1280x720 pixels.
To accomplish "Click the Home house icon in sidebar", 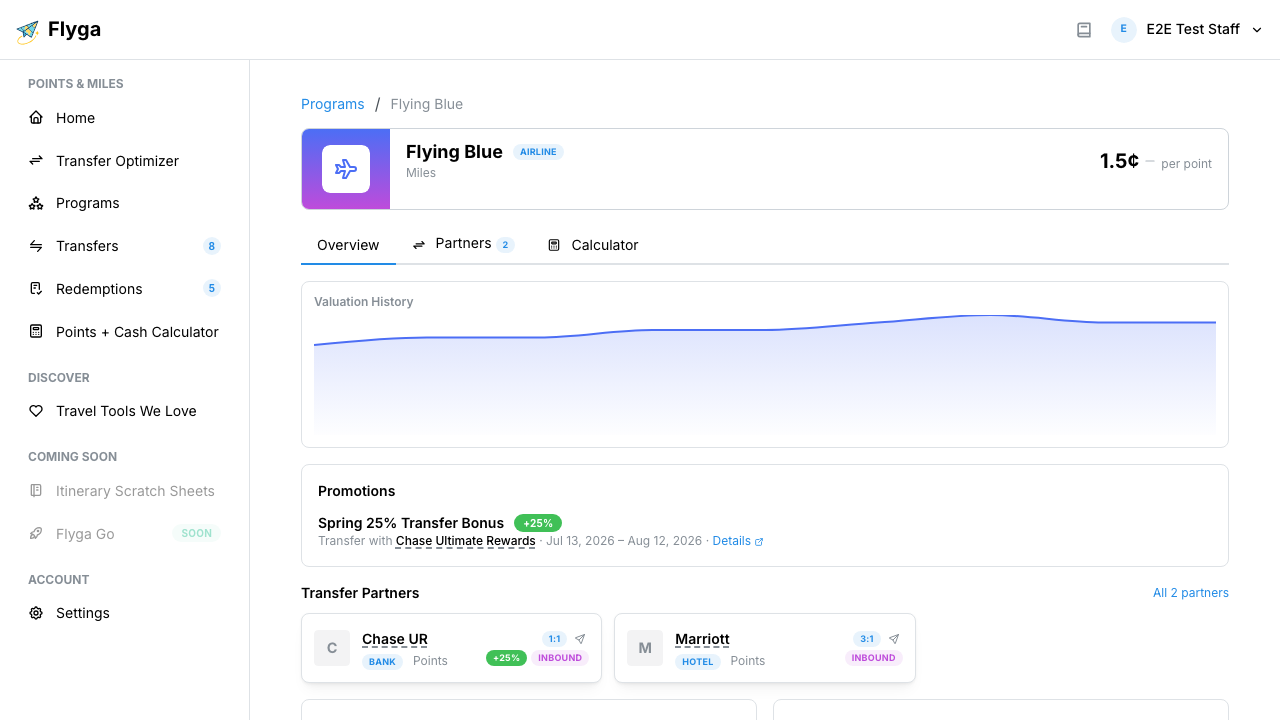I will [x=36, y=118].
